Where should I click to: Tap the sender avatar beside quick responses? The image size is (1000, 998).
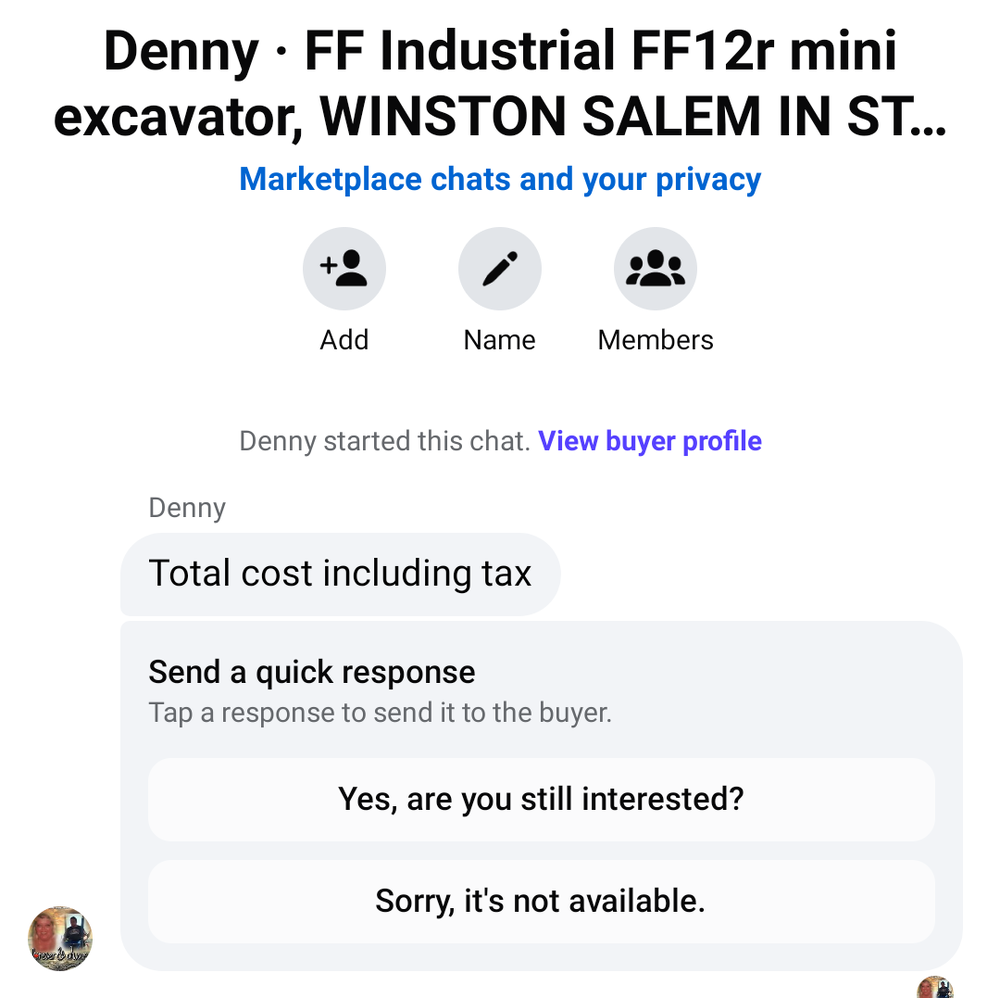point(60,940)
